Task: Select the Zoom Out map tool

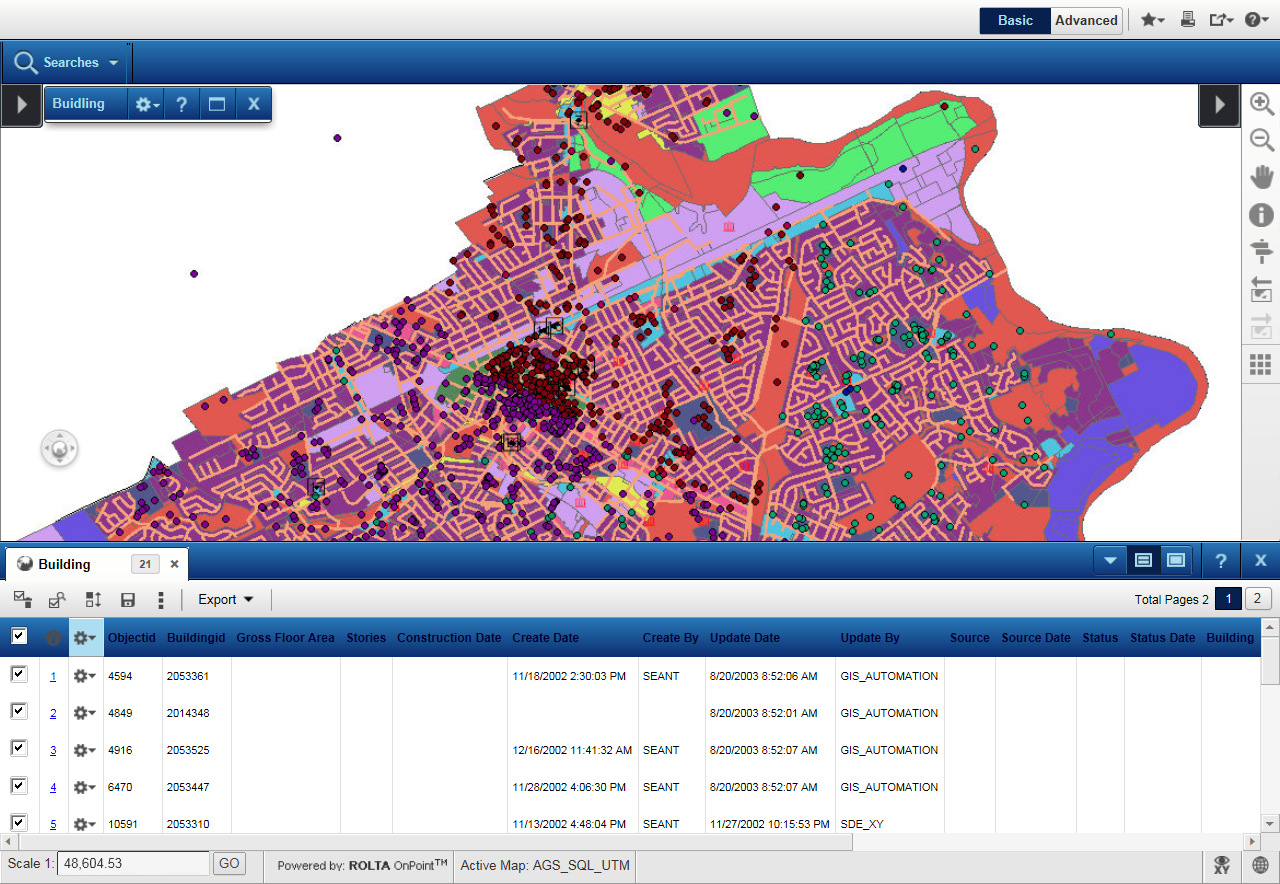Action: pyautogui.click(x=1262, y=140)
